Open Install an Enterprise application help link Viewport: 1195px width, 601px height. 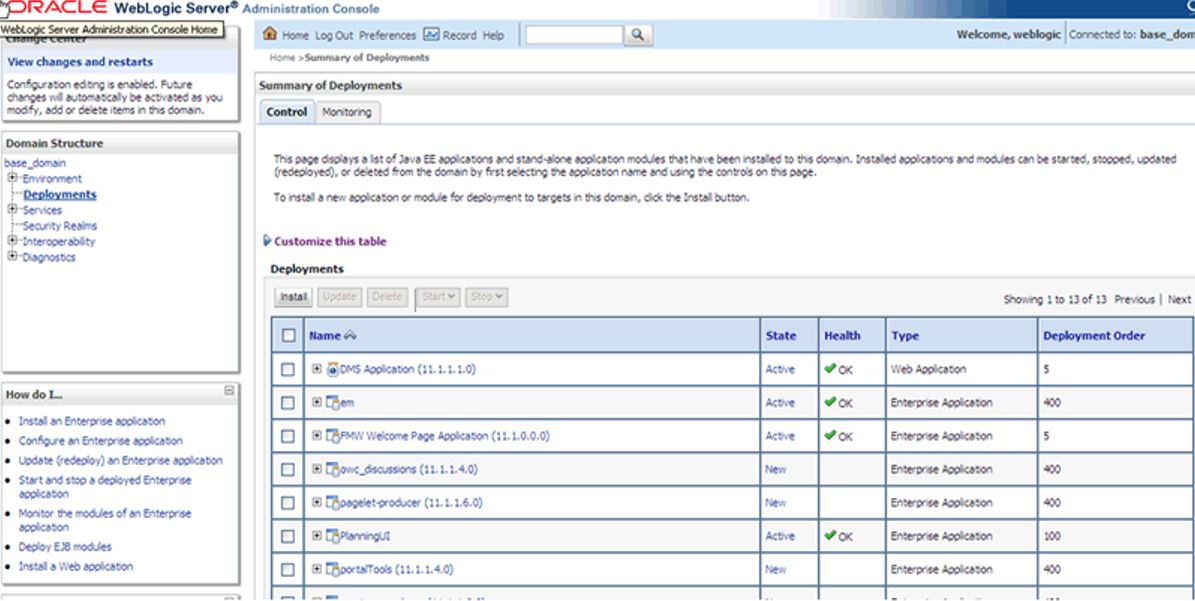(91, 421)
